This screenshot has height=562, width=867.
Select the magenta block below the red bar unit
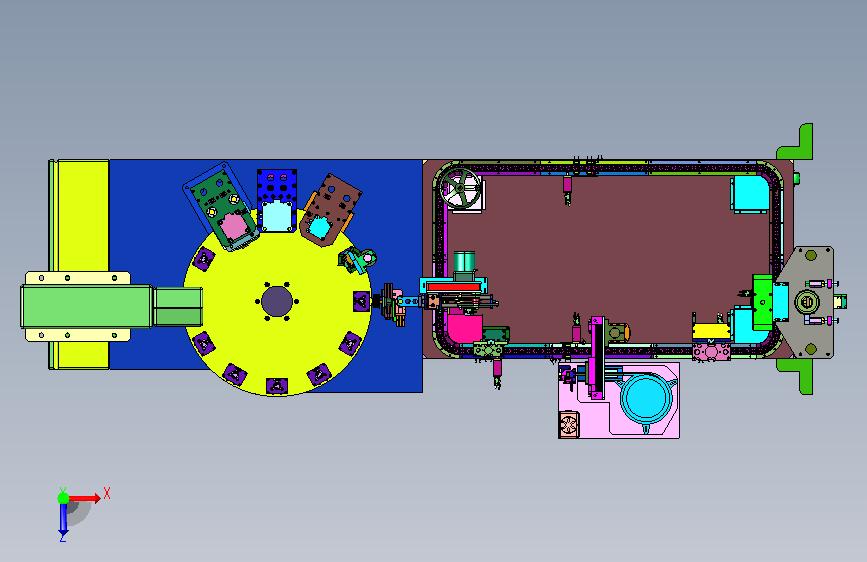tap(463, 329)
